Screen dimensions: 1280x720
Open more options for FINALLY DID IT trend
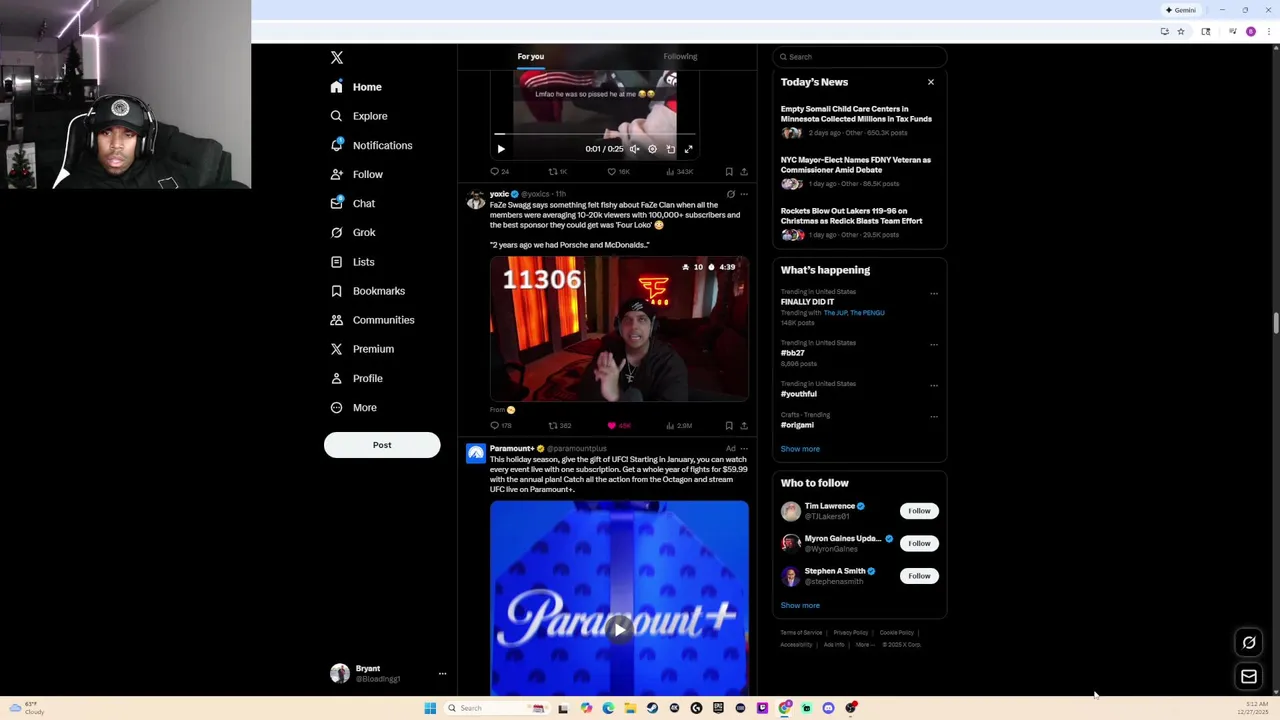(934, 294)
